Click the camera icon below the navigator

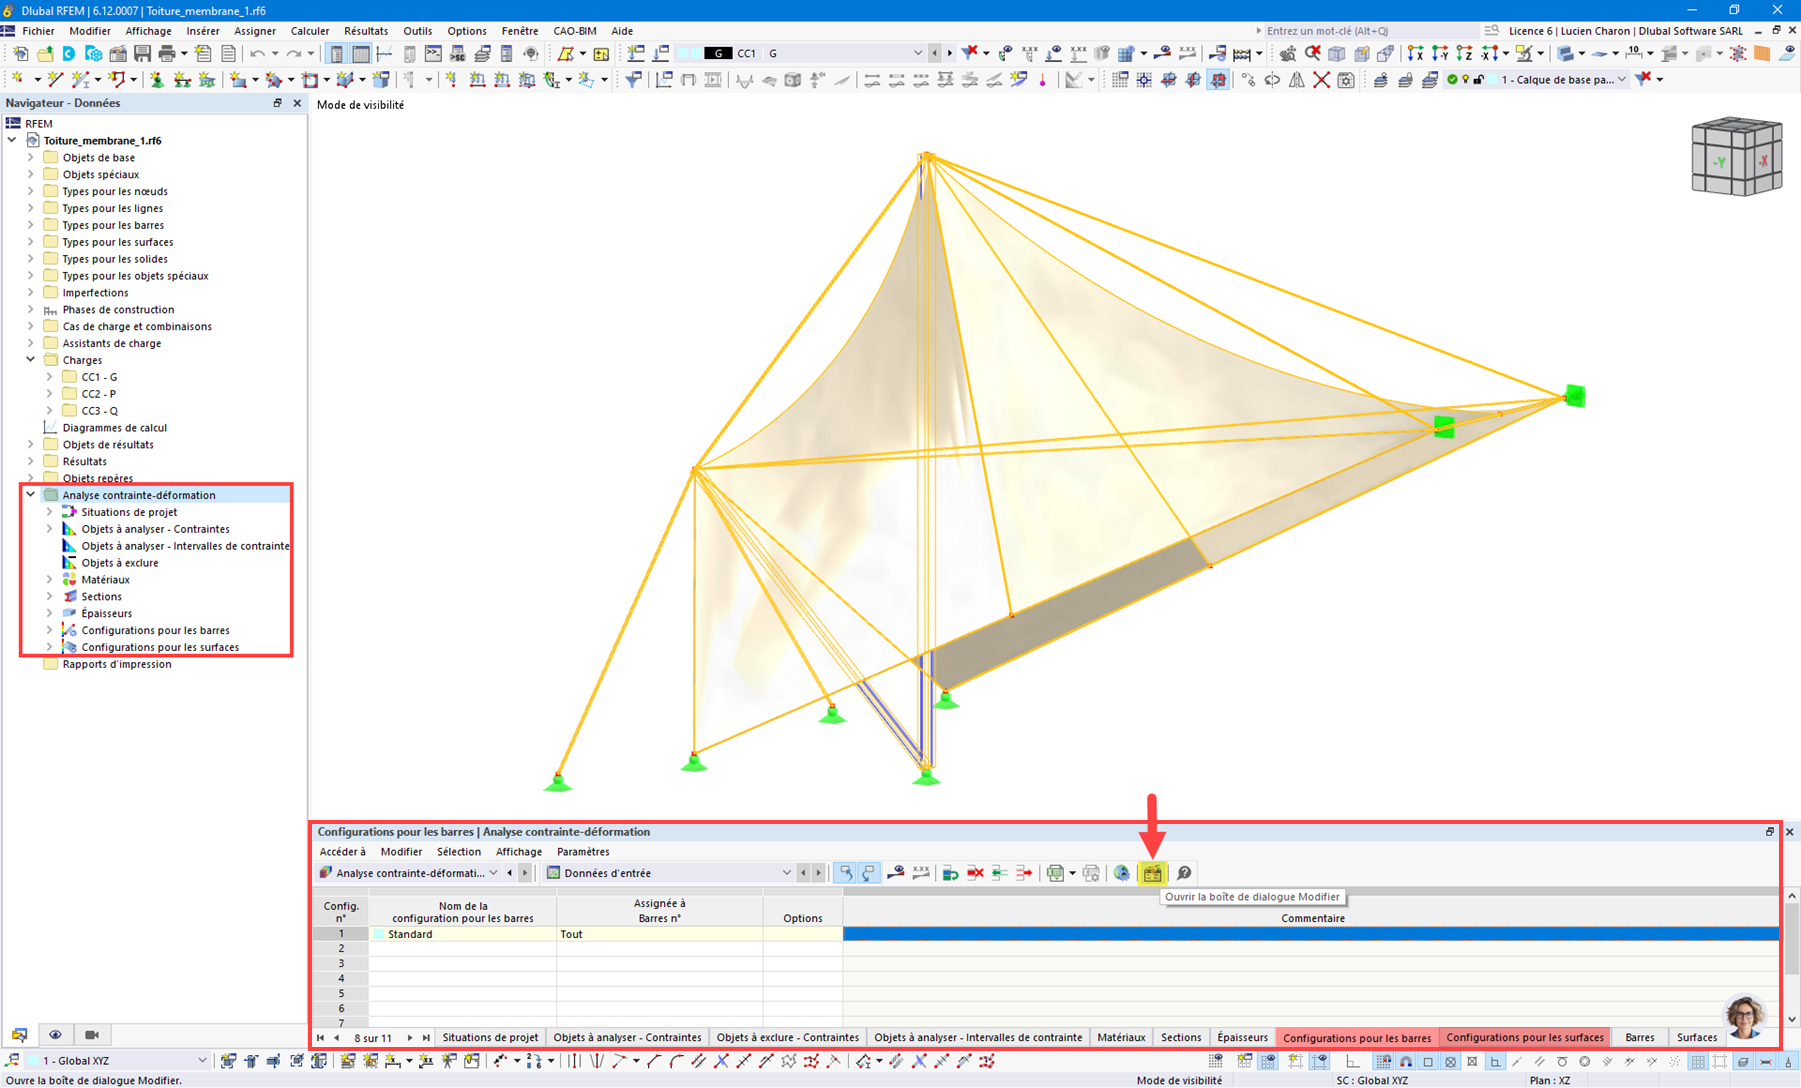tap(92, 1035)
